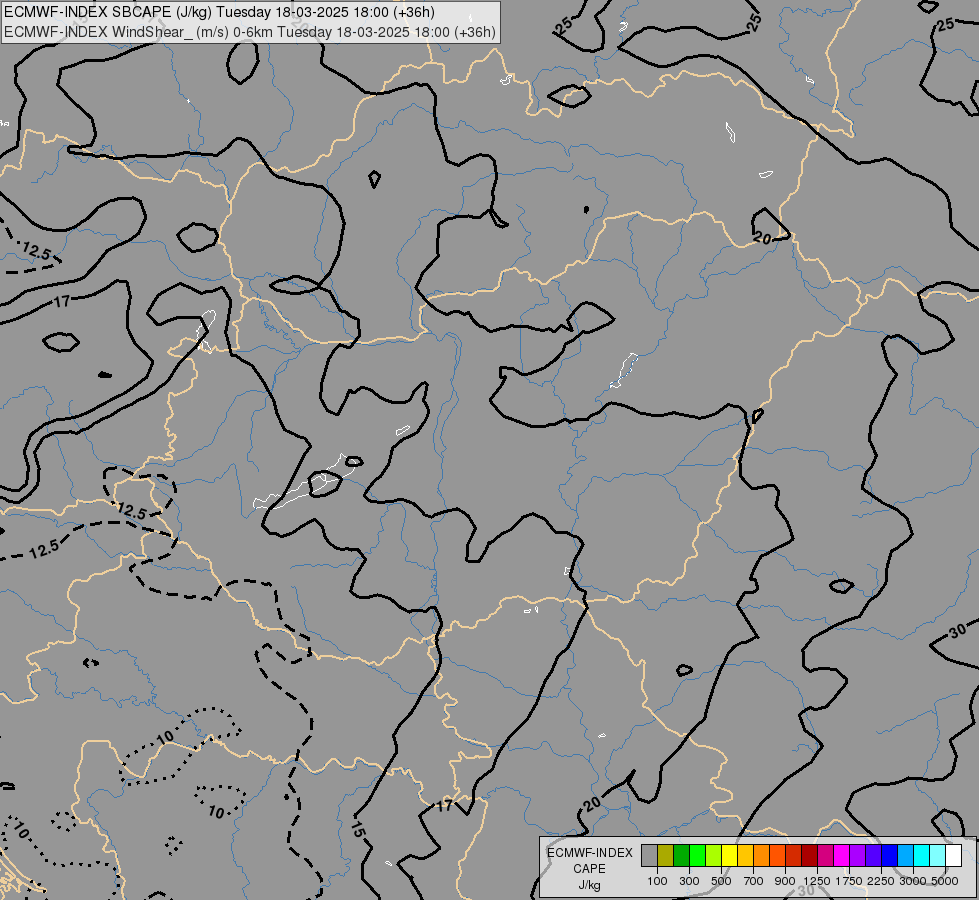Click the 3000 legend scale value
Screen dimensions: 979x900
coord(913,881)
